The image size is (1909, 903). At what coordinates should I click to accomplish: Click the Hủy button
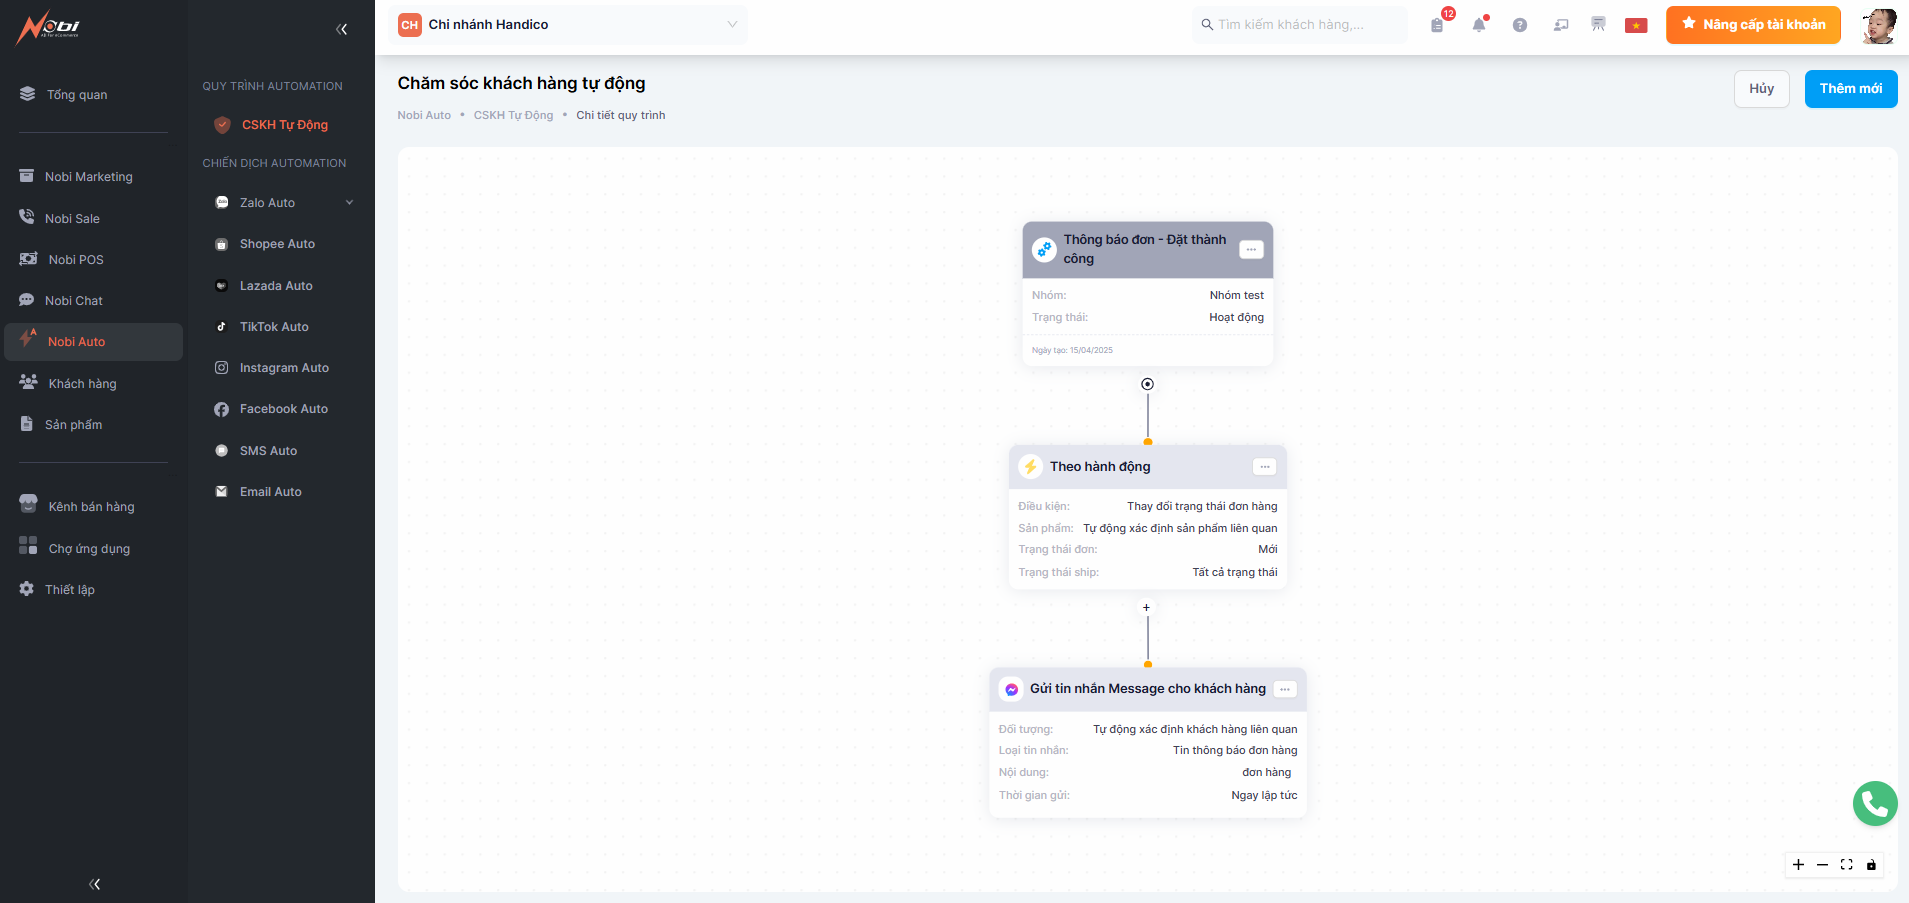(x=1761, y=89)
